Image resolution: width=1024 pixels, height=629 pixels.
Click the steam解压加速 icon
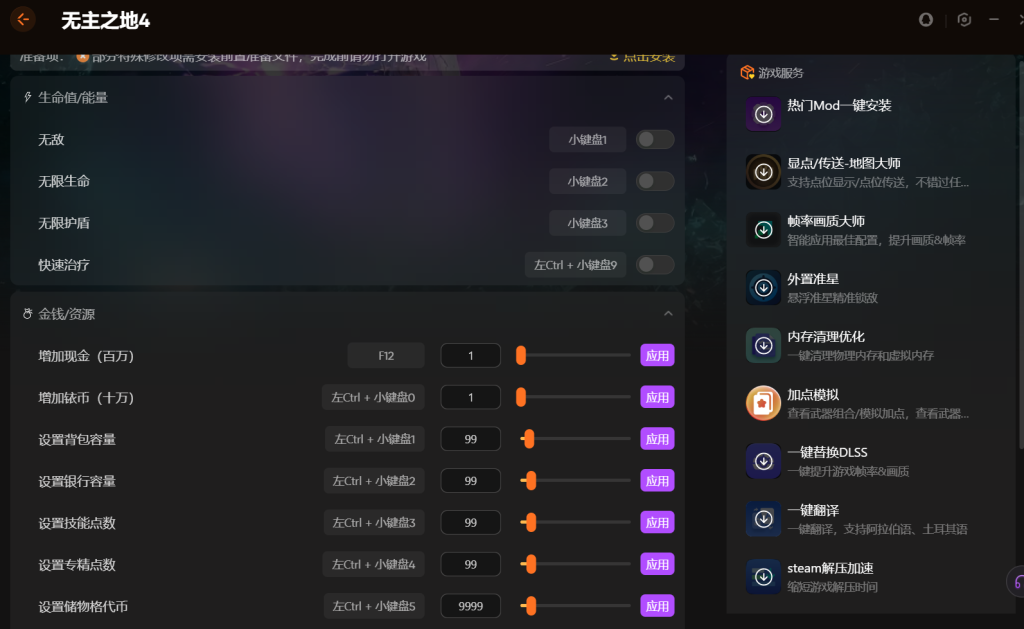tap(763, 577)
